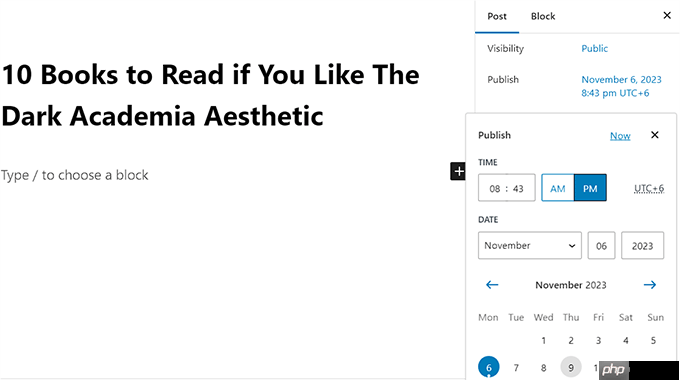Click the year field showing 2023
The image size is (680, 380).
[x=642, y=246]
